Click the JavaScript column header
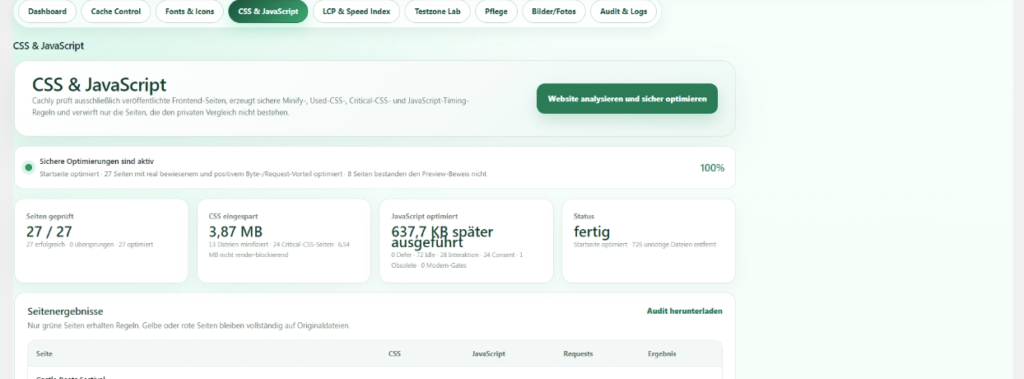Screen dimensions: 1024x379 point(488,354)
